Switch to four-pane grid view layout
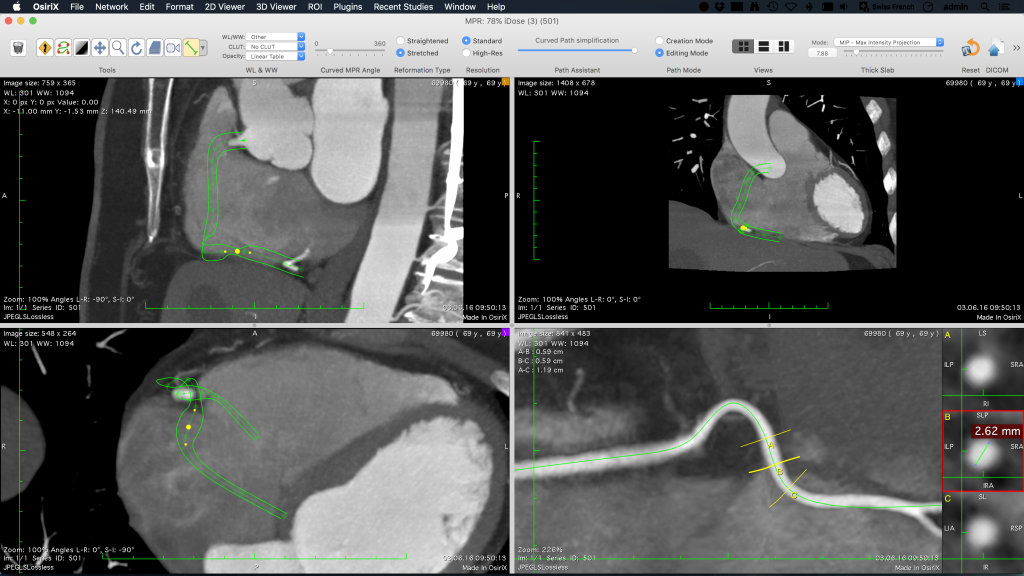The image size is (1024, 576). [x=743, y=47]
